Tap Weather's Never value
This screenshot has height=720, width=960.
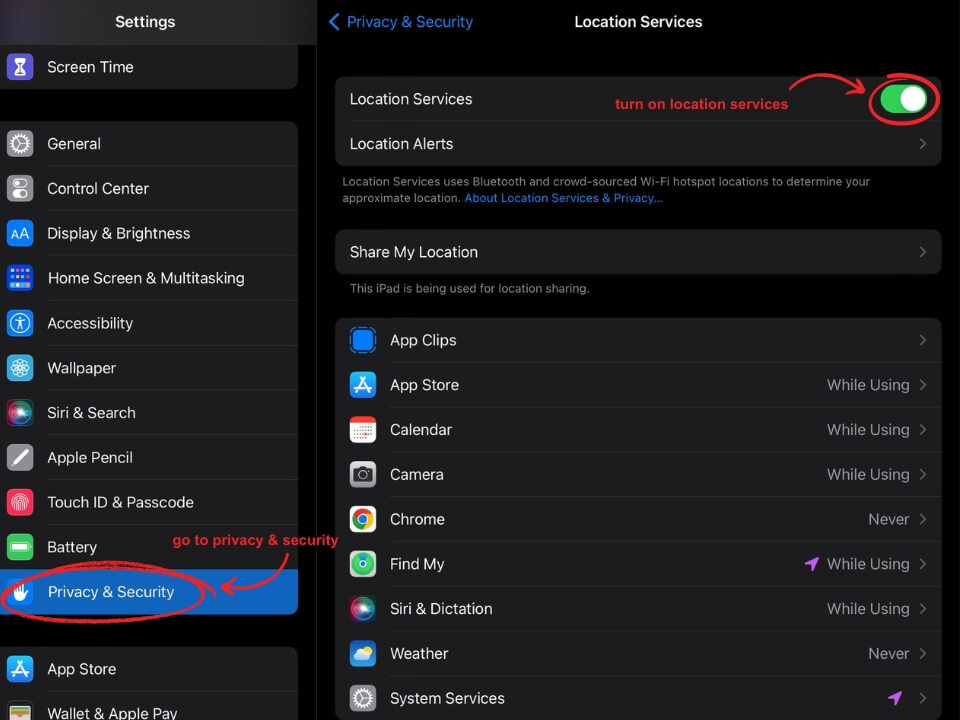tap(889, 653)
